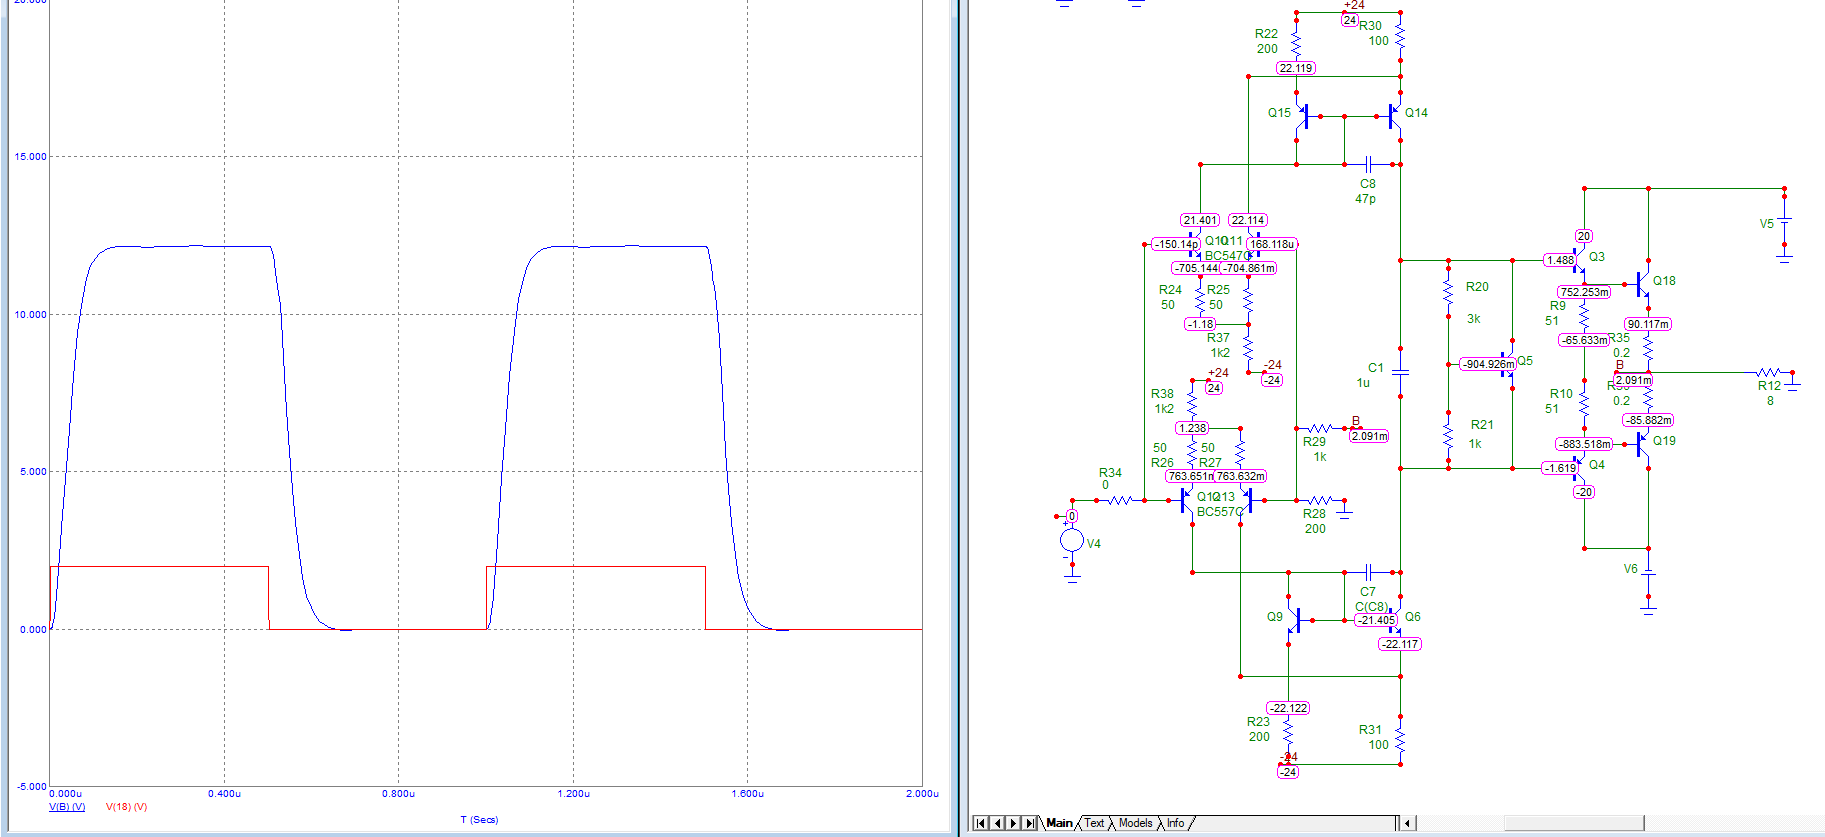Image resolution: width=1825 pixels, height=837 pixels.
Task: Go to next schematic page arrow
Action: pyautogui.click(x=1013, y=823)
